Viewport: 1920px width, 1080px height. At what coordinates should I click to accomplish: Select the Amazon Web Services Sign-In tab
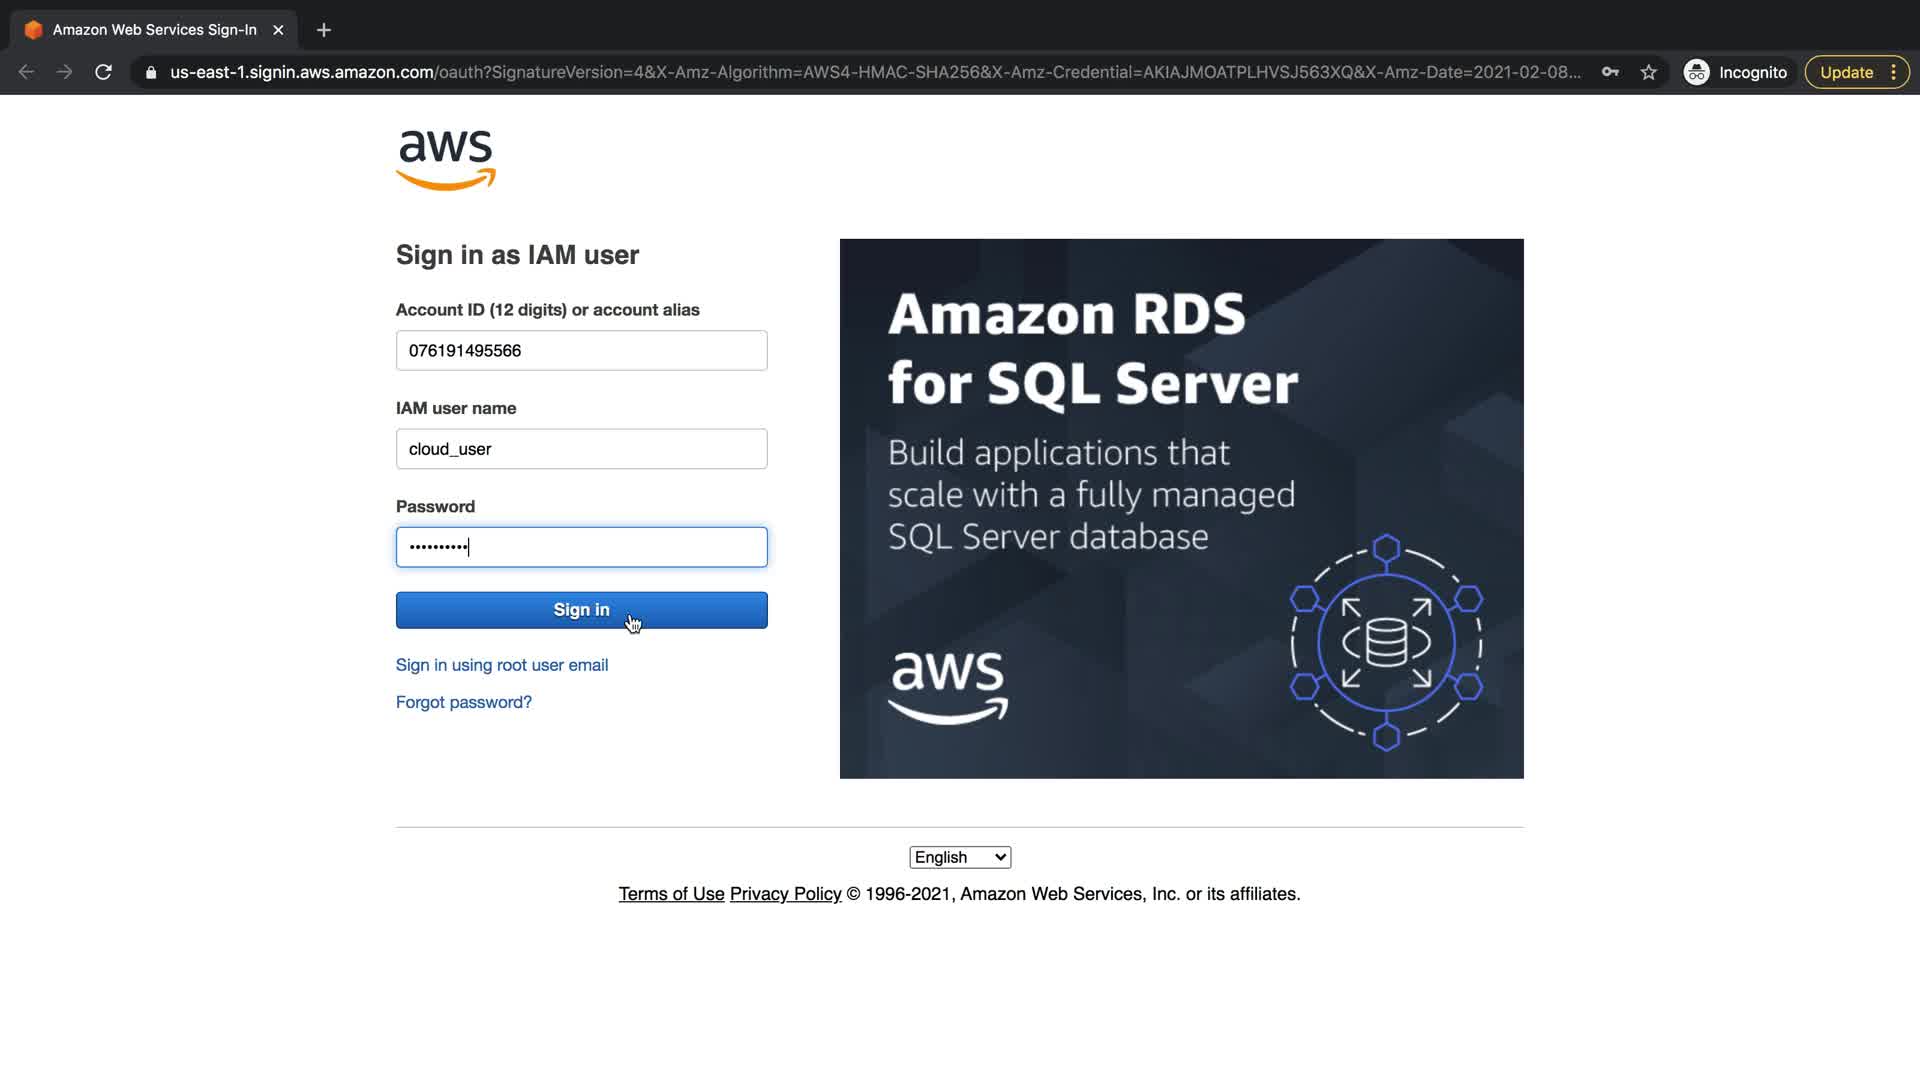(154, 30)
